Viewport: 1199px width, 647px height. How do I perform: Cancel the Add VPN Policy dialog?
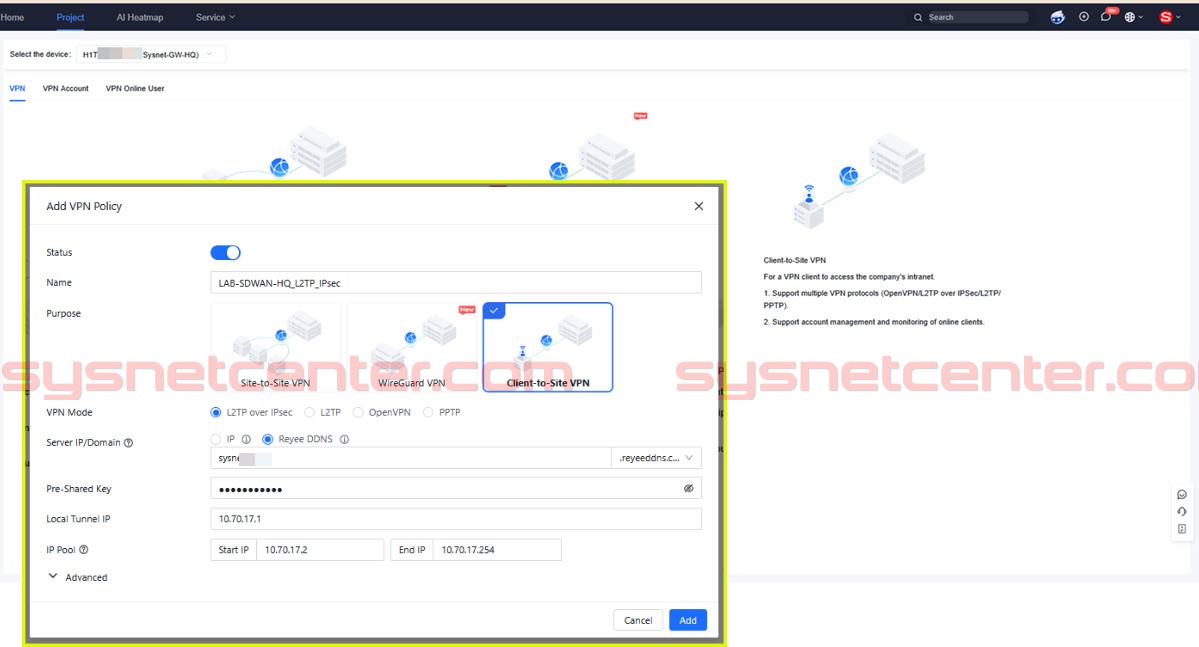pos(637,620)
